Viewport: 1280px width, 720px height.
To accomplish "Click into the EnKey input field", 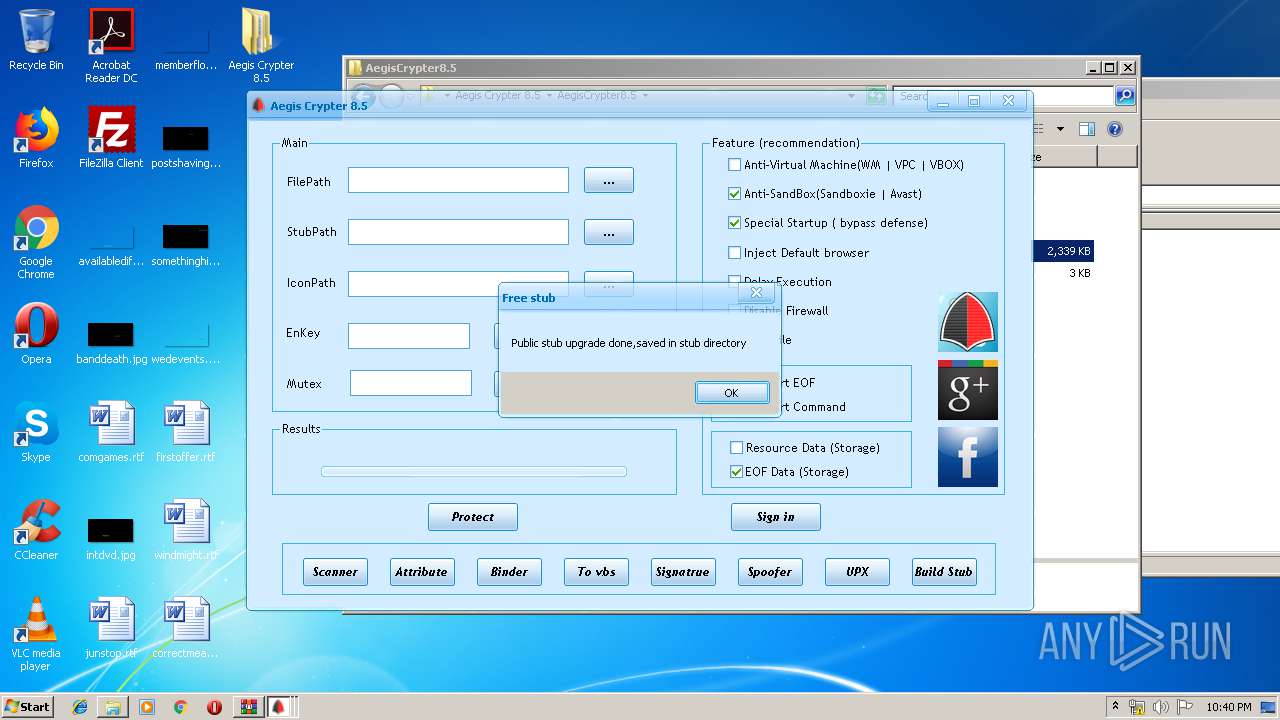I will pyautogui.click(x=409, y=336).
